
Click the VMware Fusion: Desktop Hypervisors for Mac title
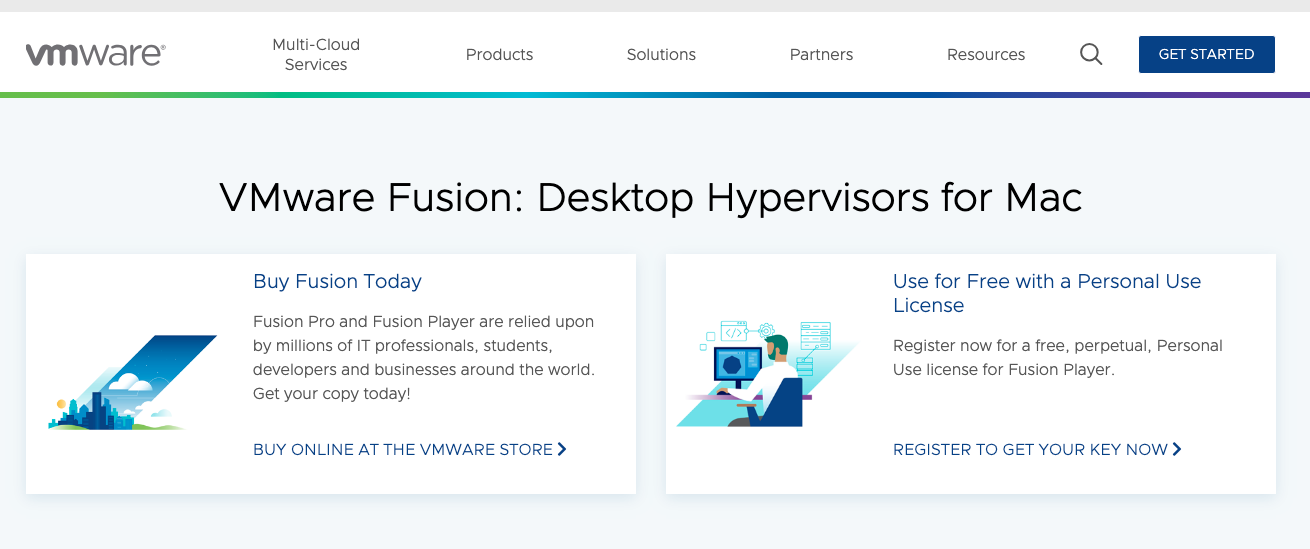click(650, 197)
